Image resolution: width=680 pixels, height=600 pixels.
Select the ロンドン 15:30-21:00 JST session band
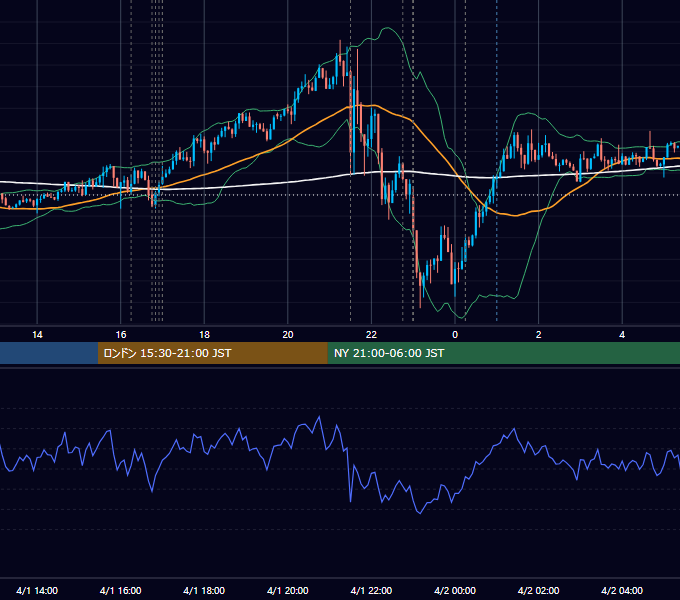click(212, 353)
